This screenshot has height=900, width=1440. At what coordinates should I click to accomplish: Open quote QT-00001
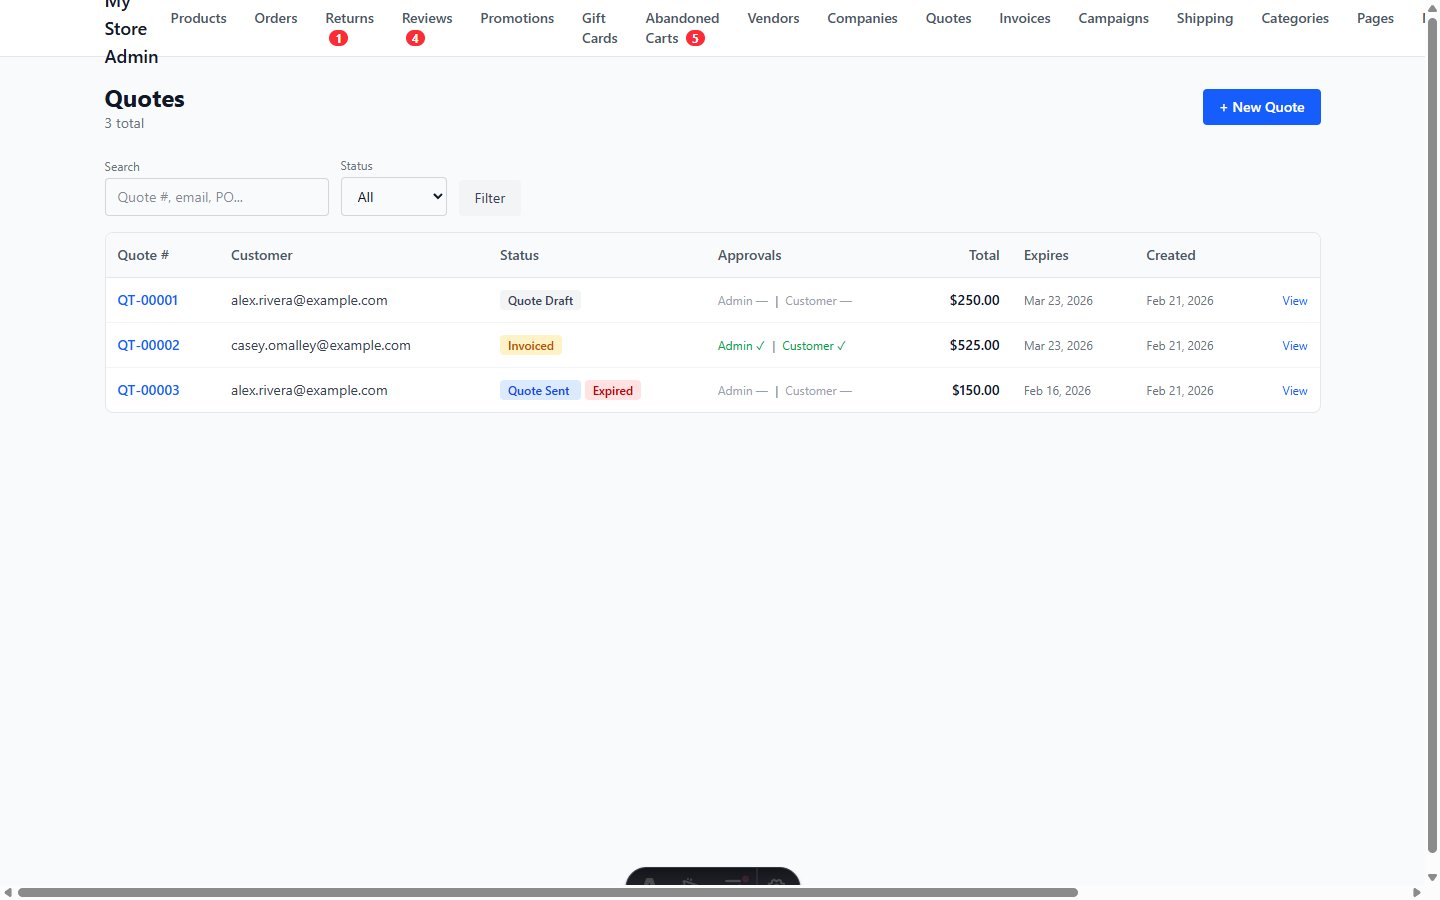pos(147,300)
